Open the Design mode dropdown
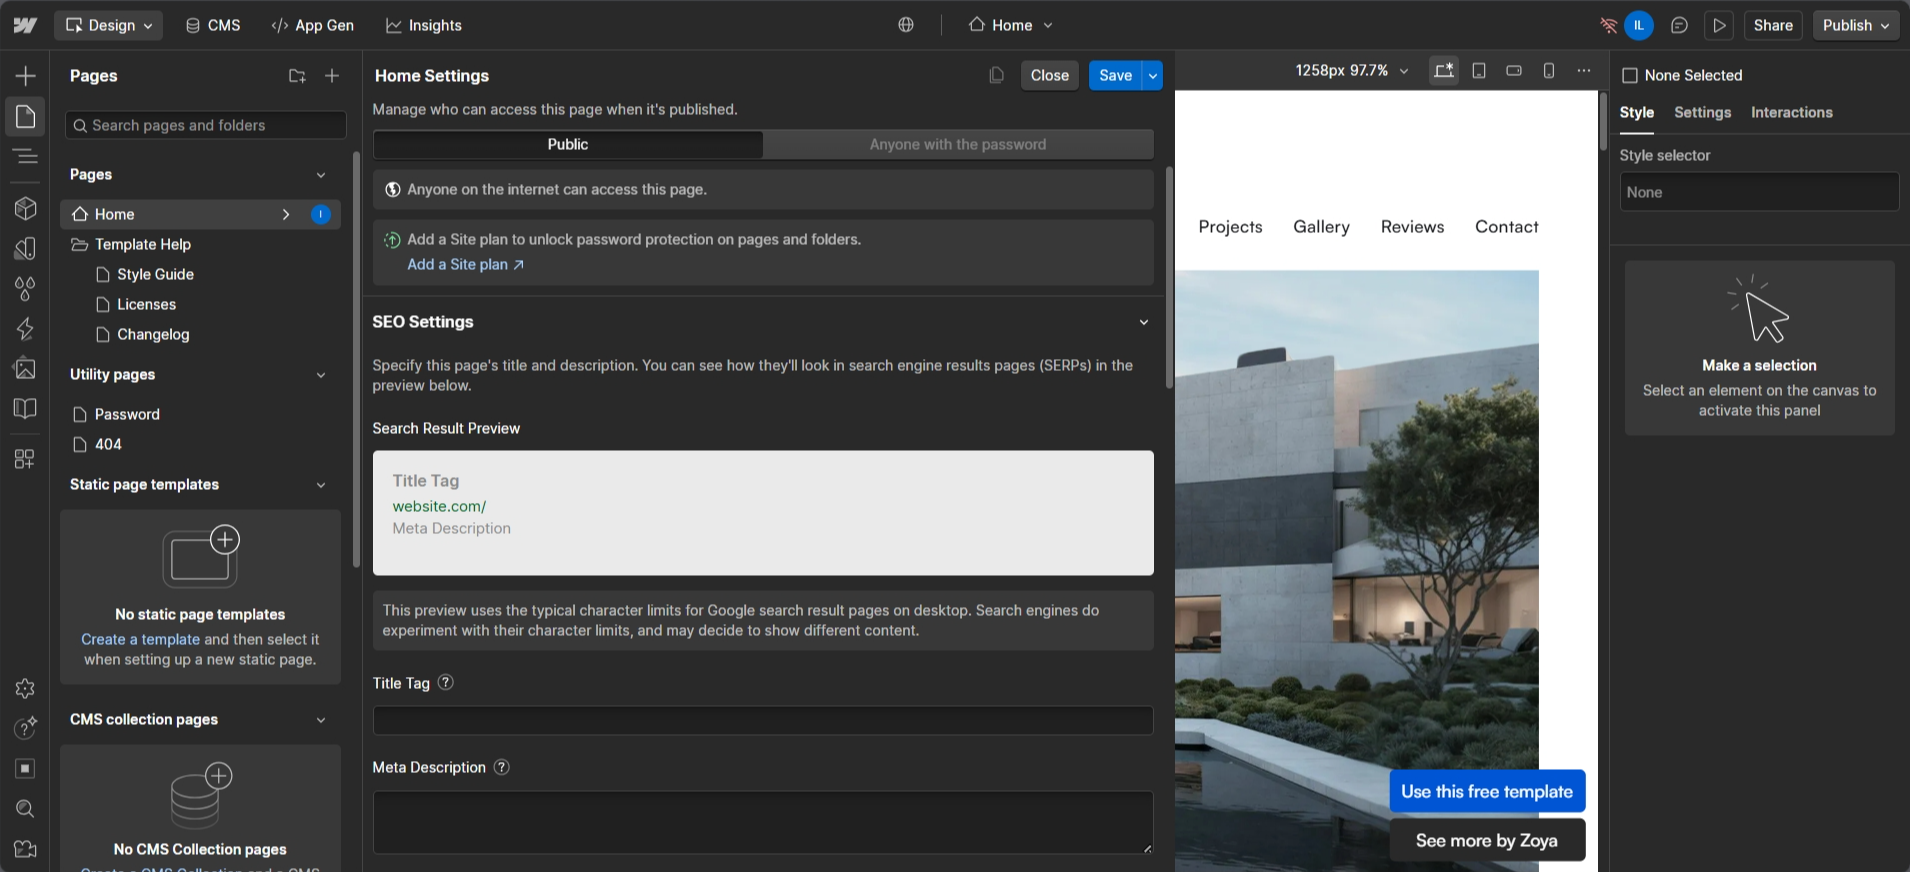This screenshot has width=1910, height=872. tap(109, 25)
